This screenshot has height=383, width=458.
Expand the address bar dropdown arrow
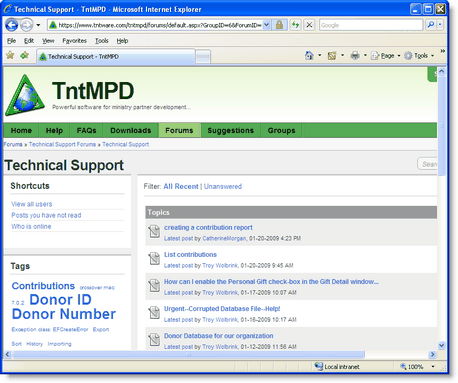click(266, 25)
